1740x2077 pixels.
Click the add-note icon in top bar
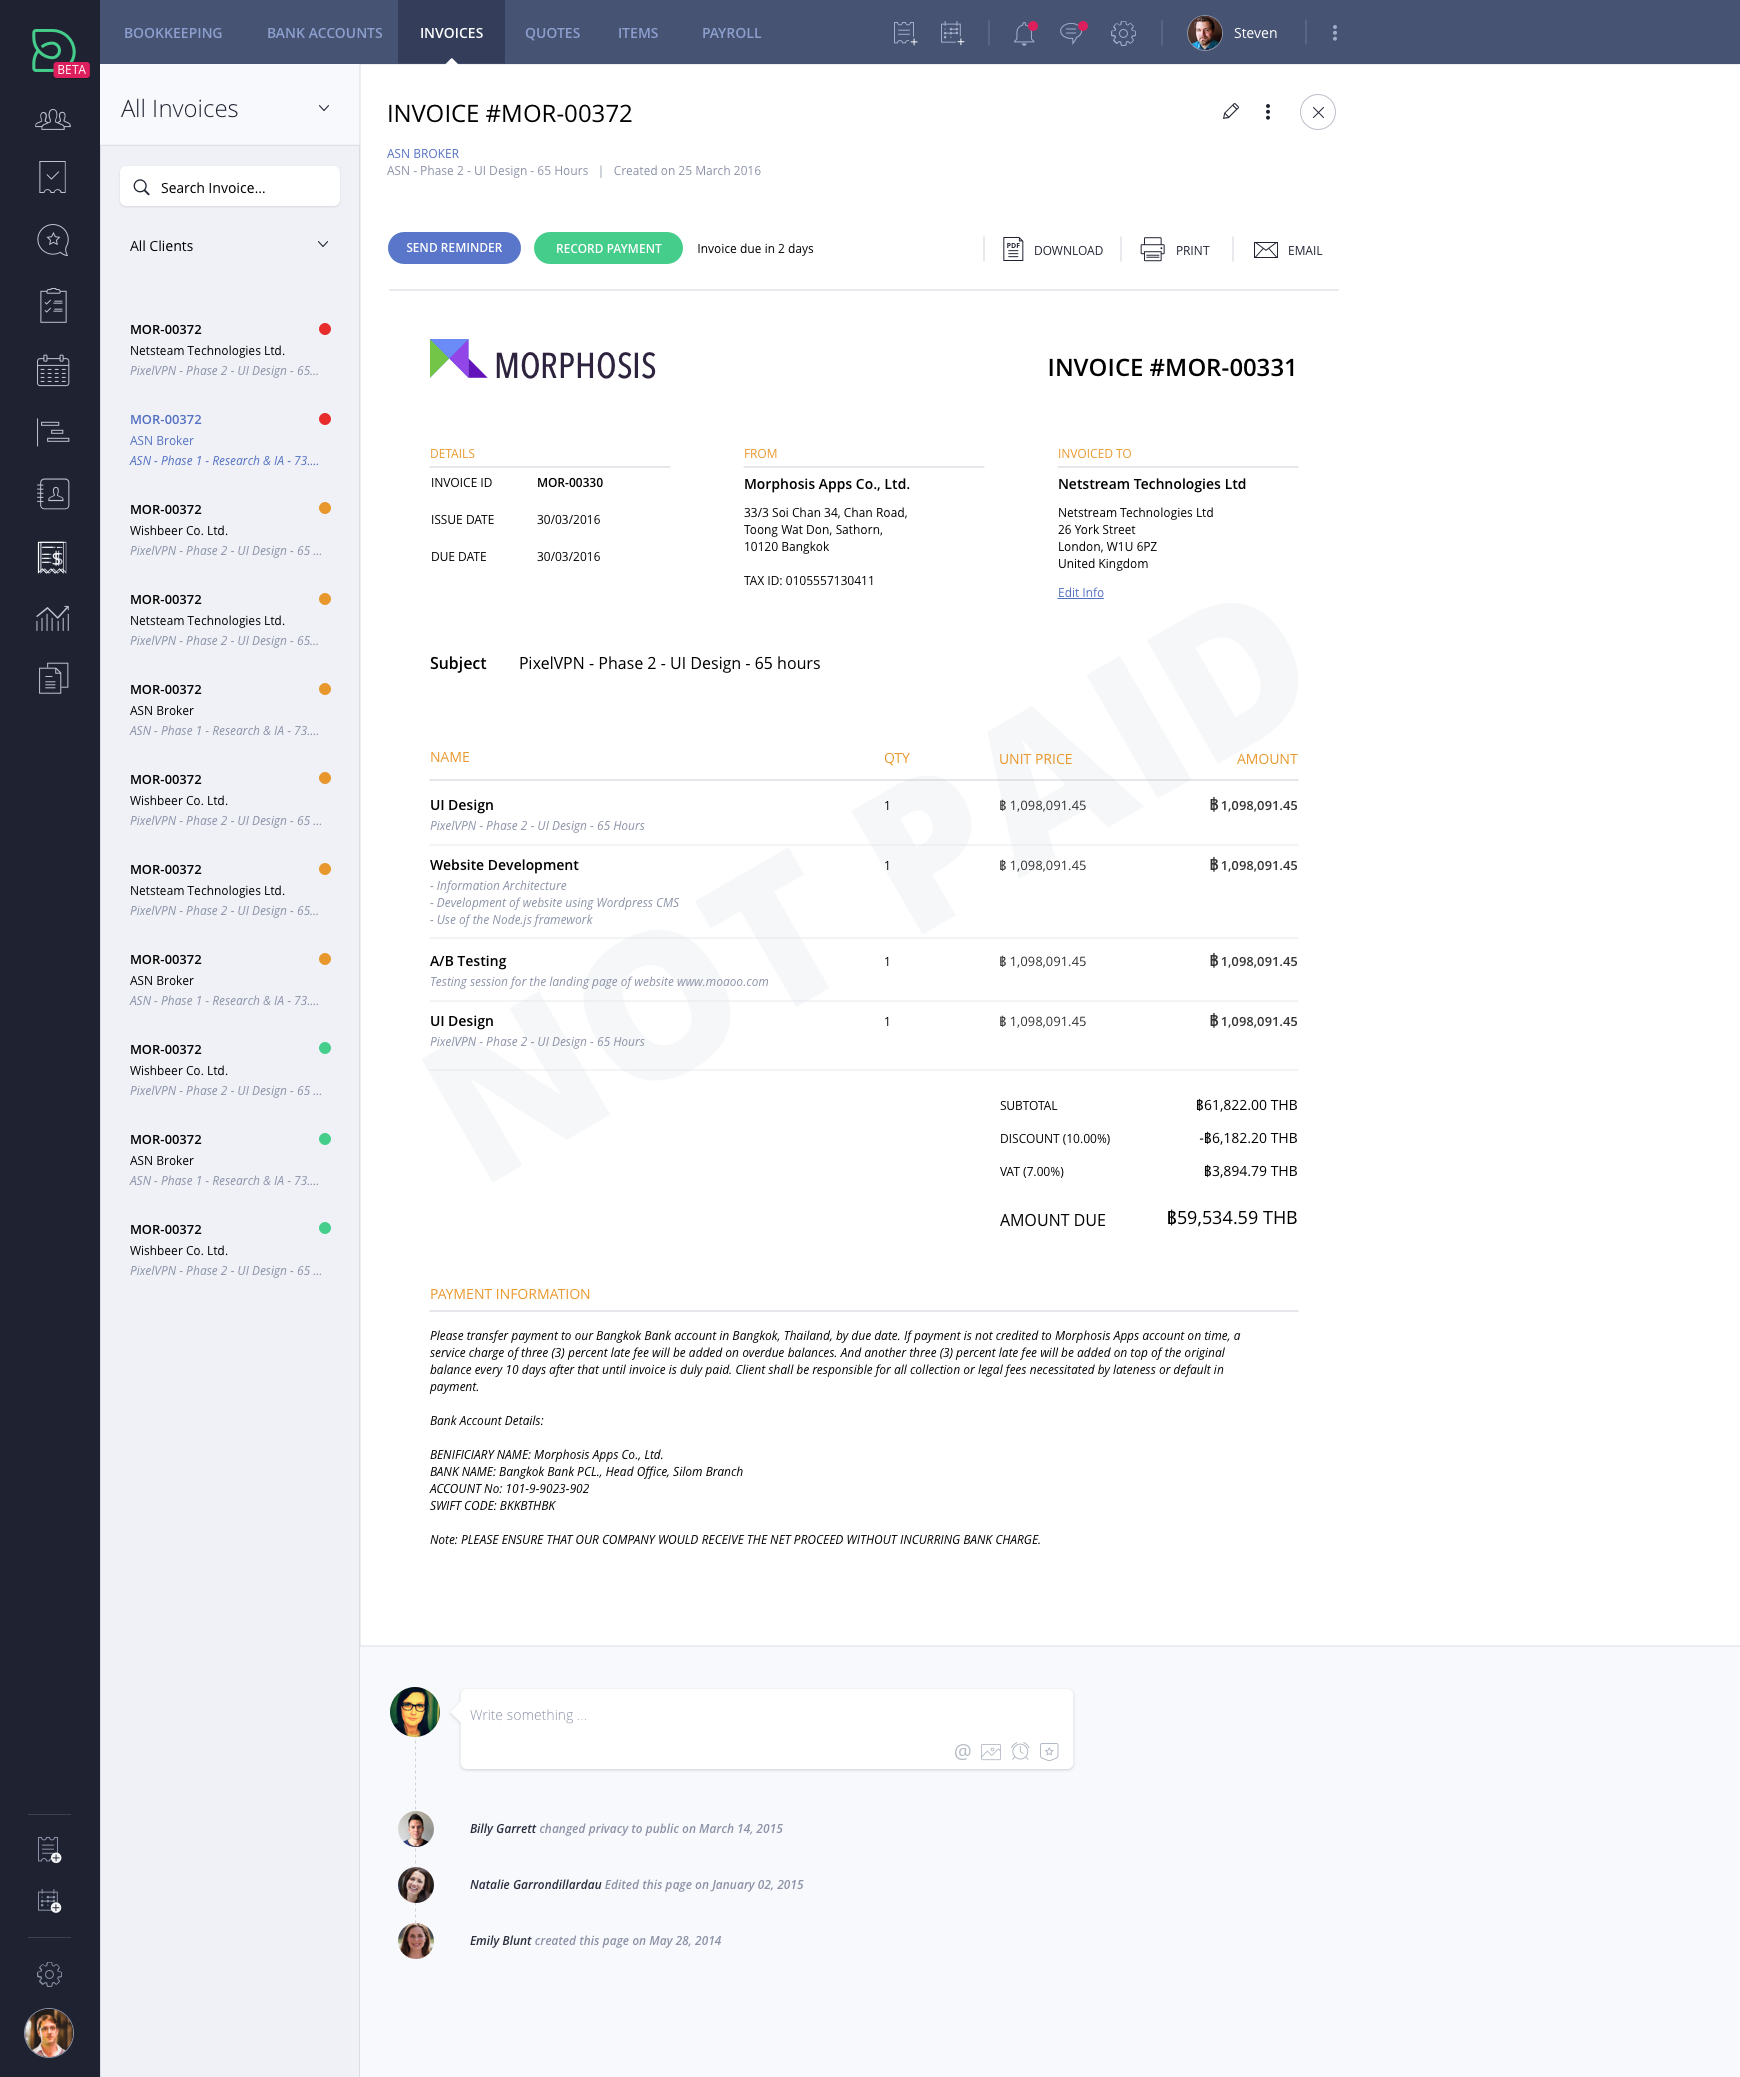click(x=905, y=33)
